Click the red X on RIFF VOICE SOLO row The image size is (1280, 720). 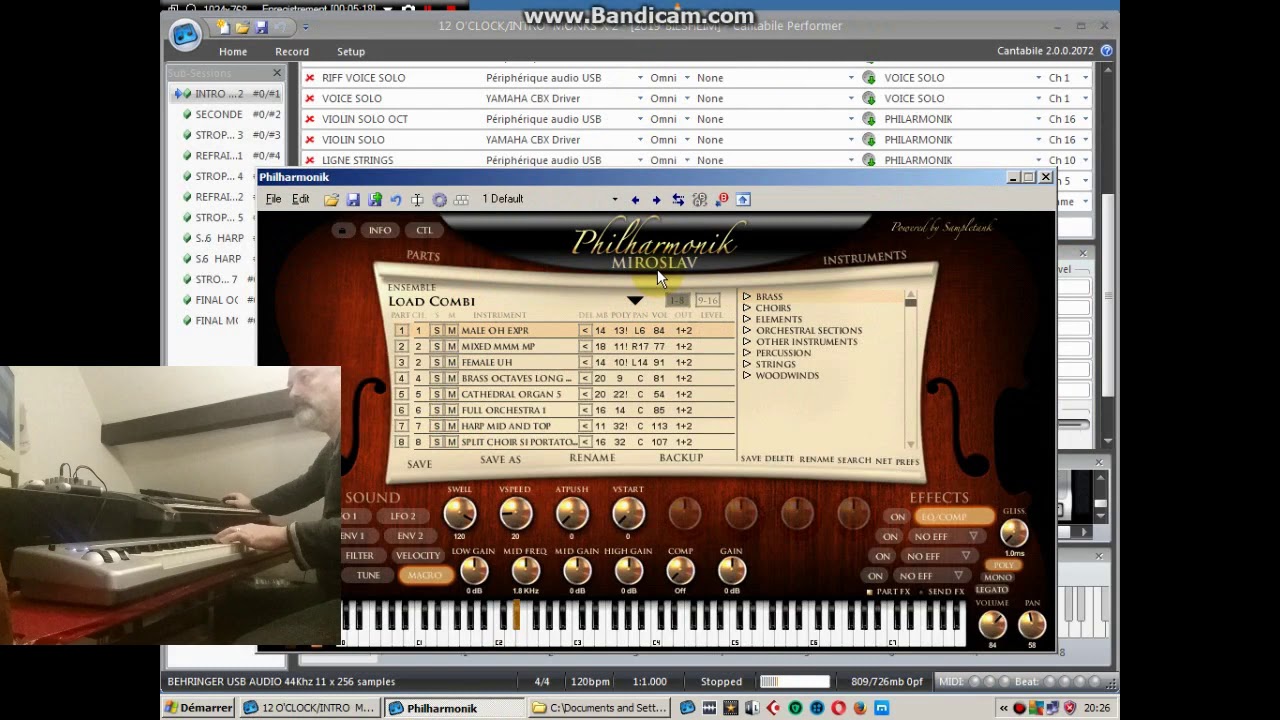[x=310, y=78]
